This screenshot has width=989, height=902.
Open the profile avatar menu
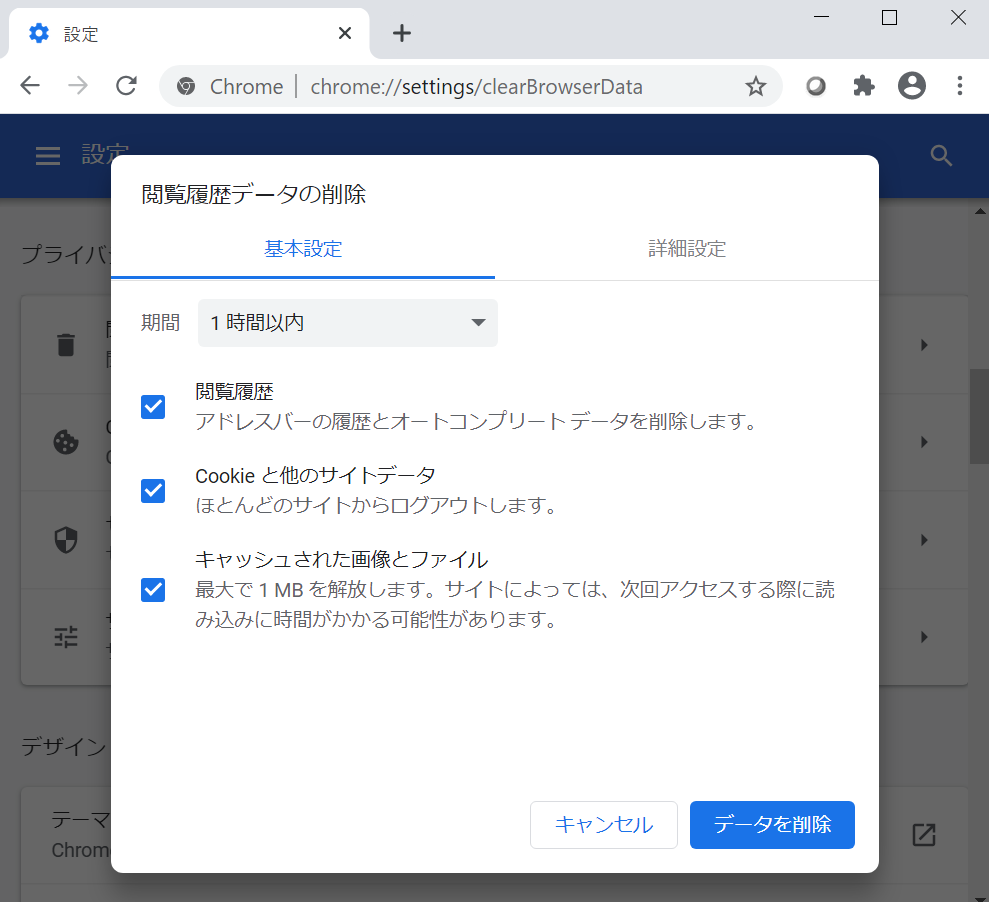coord(911,86)
